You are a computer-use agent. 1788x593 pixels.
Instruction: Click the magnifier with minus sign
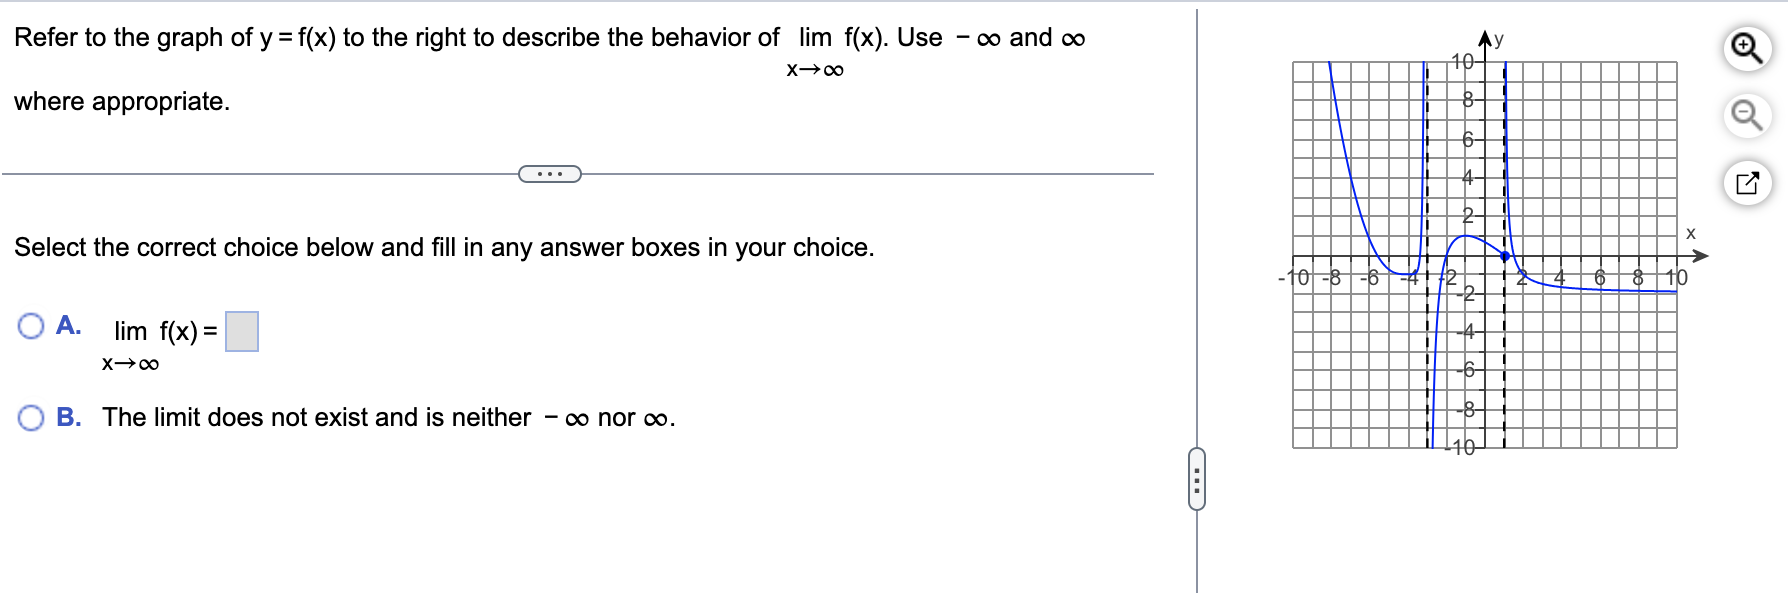pos(1746,115)
